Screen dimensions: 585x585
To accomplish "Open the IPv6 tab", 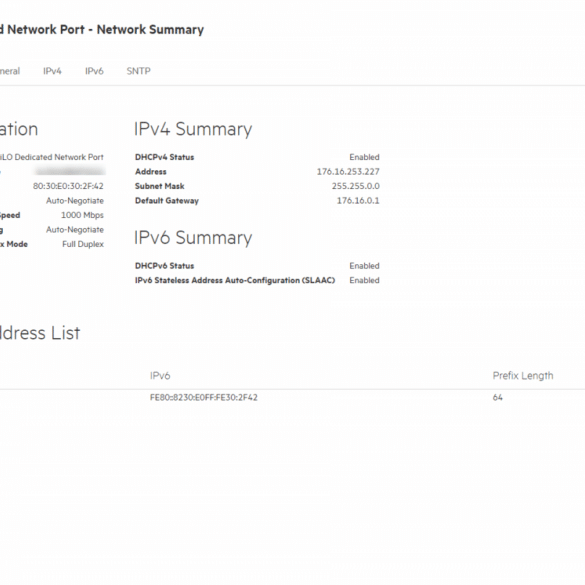I will click(x=94, y=71).
